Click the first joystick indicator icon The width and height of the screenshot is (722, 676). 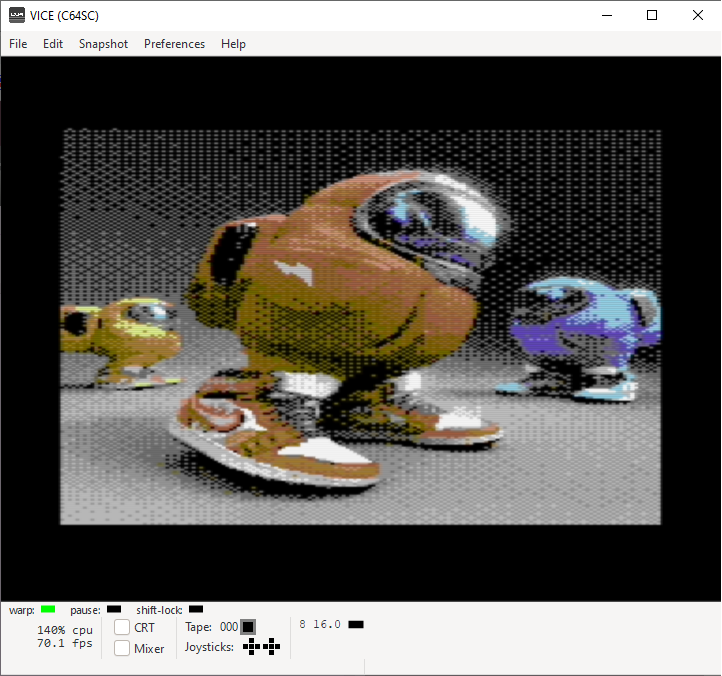(x=251, y=647)
